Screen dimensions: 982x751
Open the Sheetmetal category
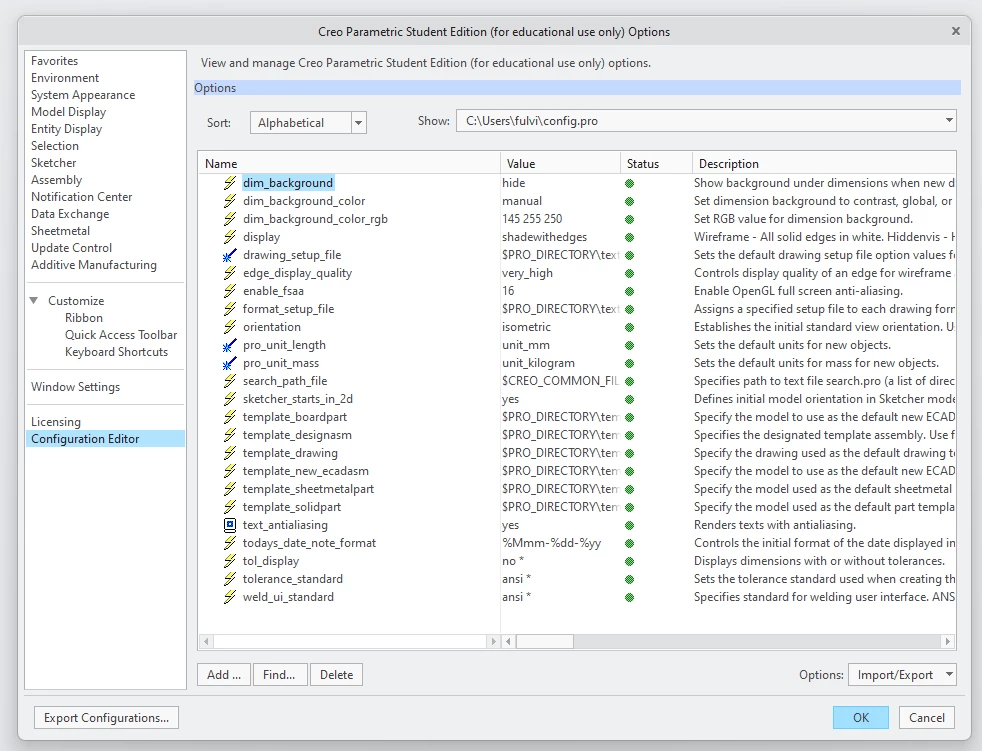[x=61, y=230]
